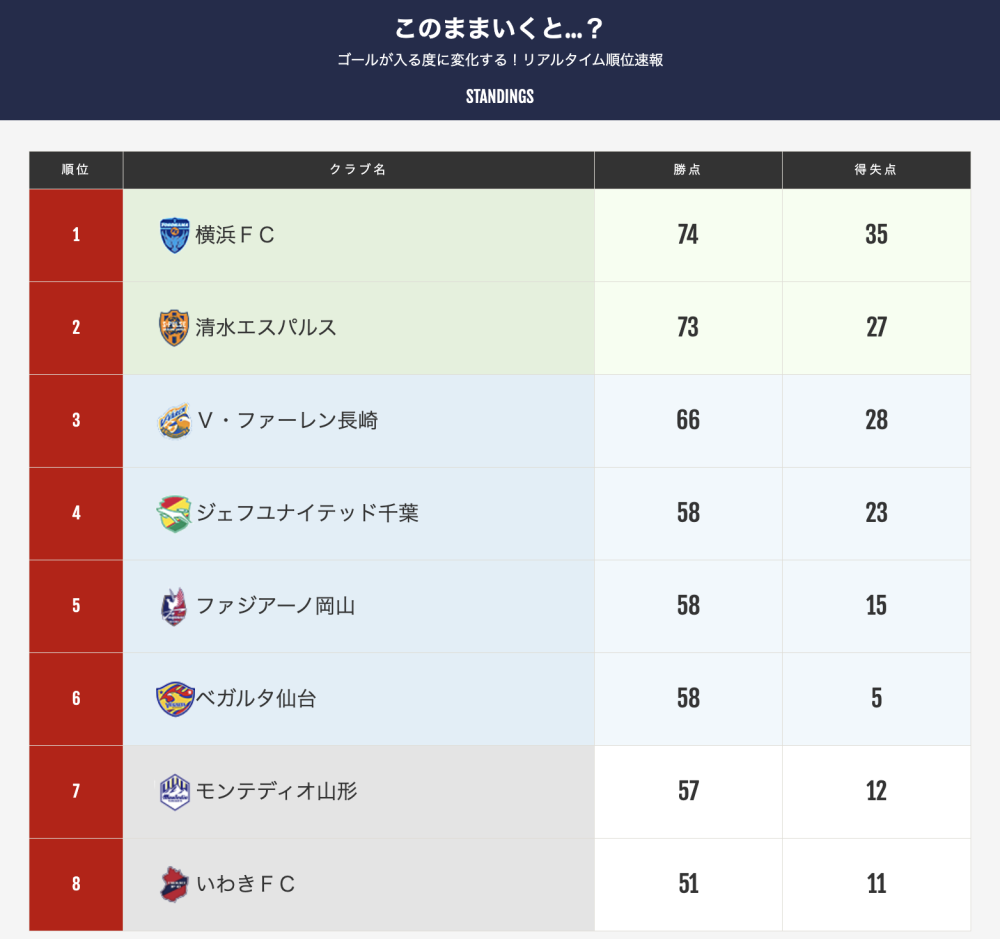The width and height of the screenshot is (1000, 939).
Task: Open the 横浜ＦＣ club name link
Action: [235, 235]
